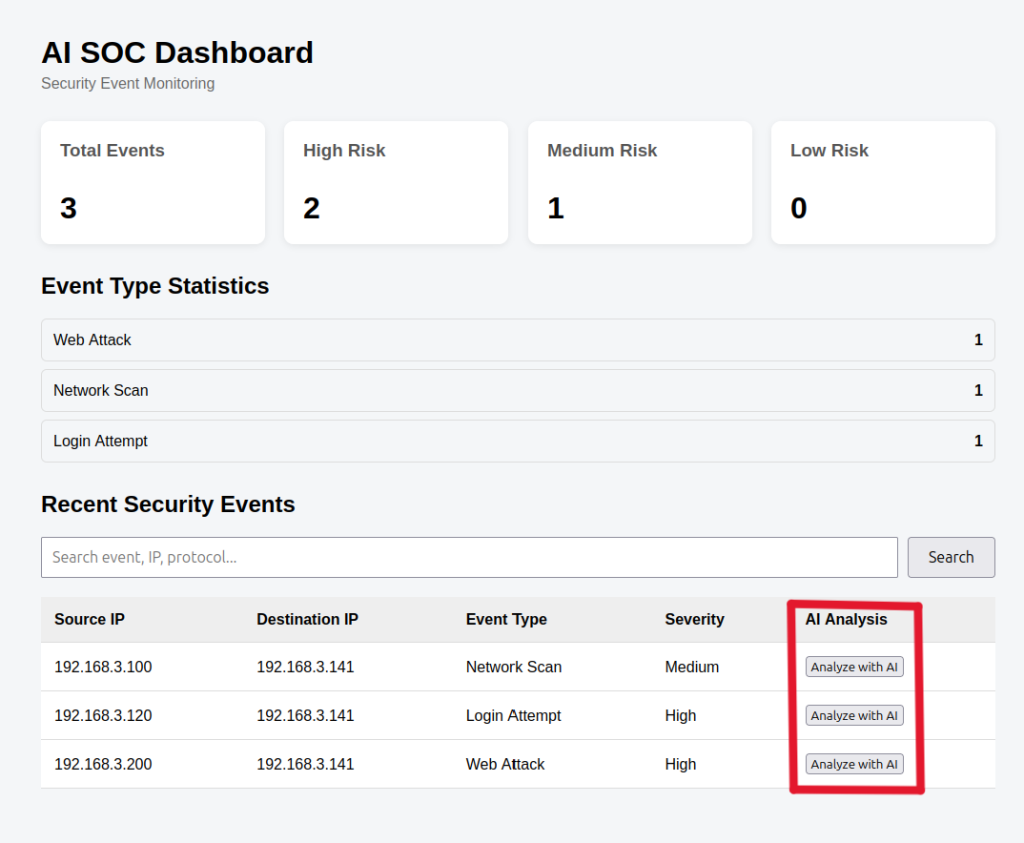The image size is (1024, 843).
Task: Click Analyze with AI for Login Attempt event
Action: 854,716
